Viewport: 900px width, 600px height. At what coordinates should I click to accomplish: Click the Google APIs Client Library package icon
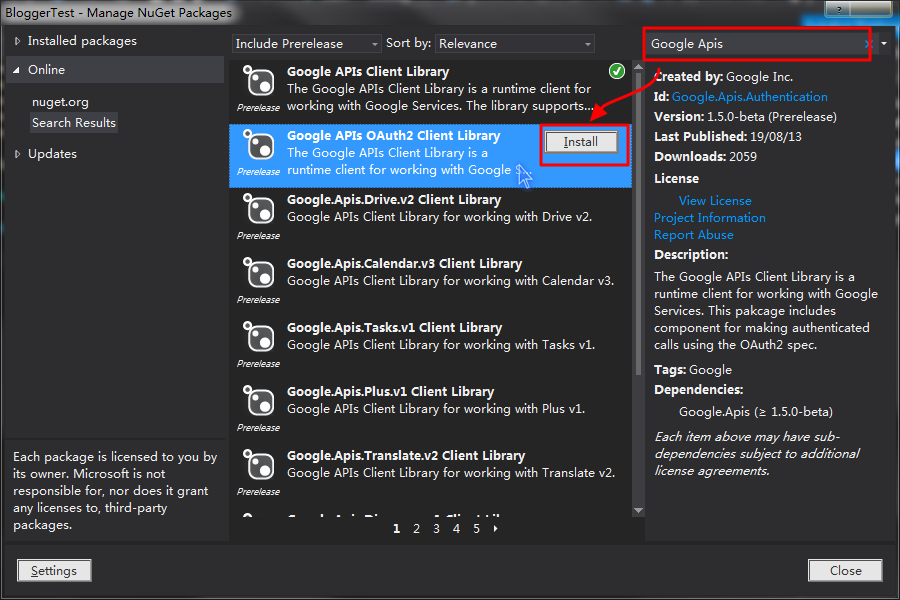coord(258,81)
